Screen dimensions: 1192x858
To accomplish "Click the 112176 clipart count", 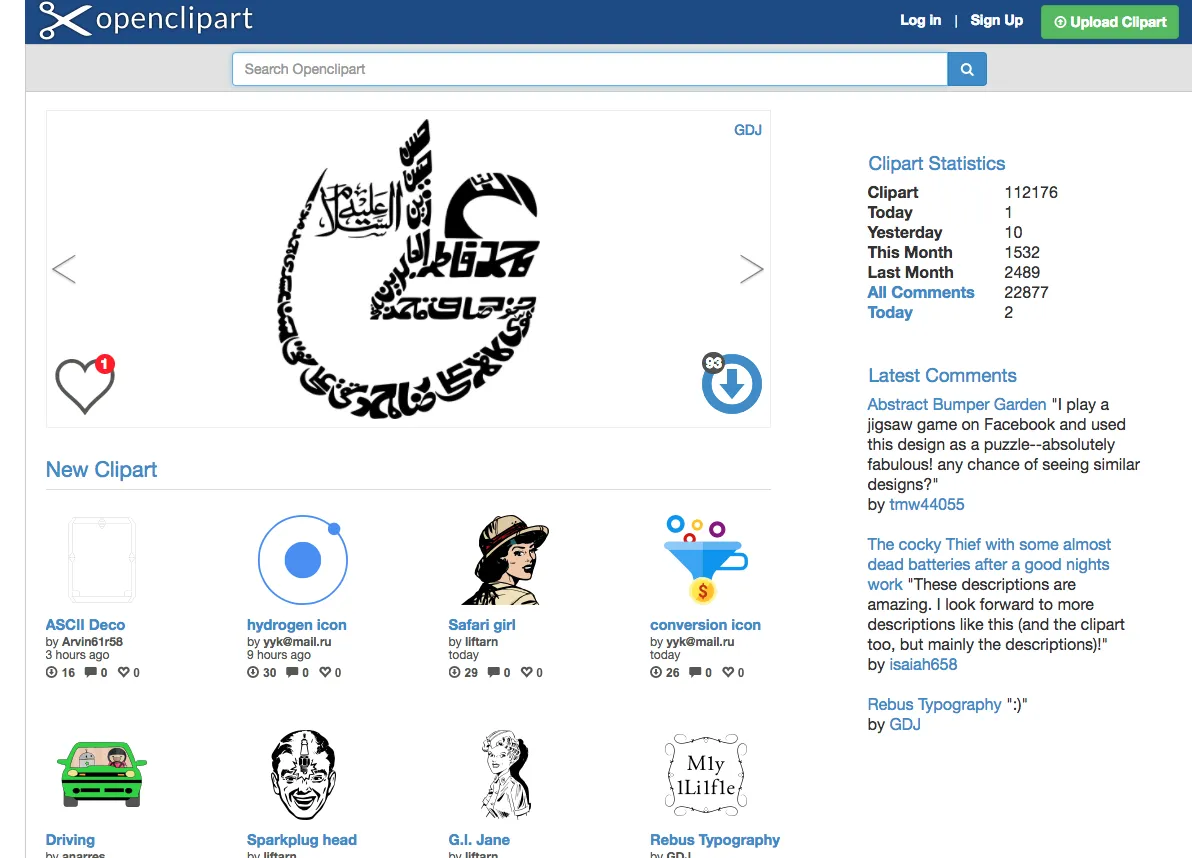I will point(1031,192).
